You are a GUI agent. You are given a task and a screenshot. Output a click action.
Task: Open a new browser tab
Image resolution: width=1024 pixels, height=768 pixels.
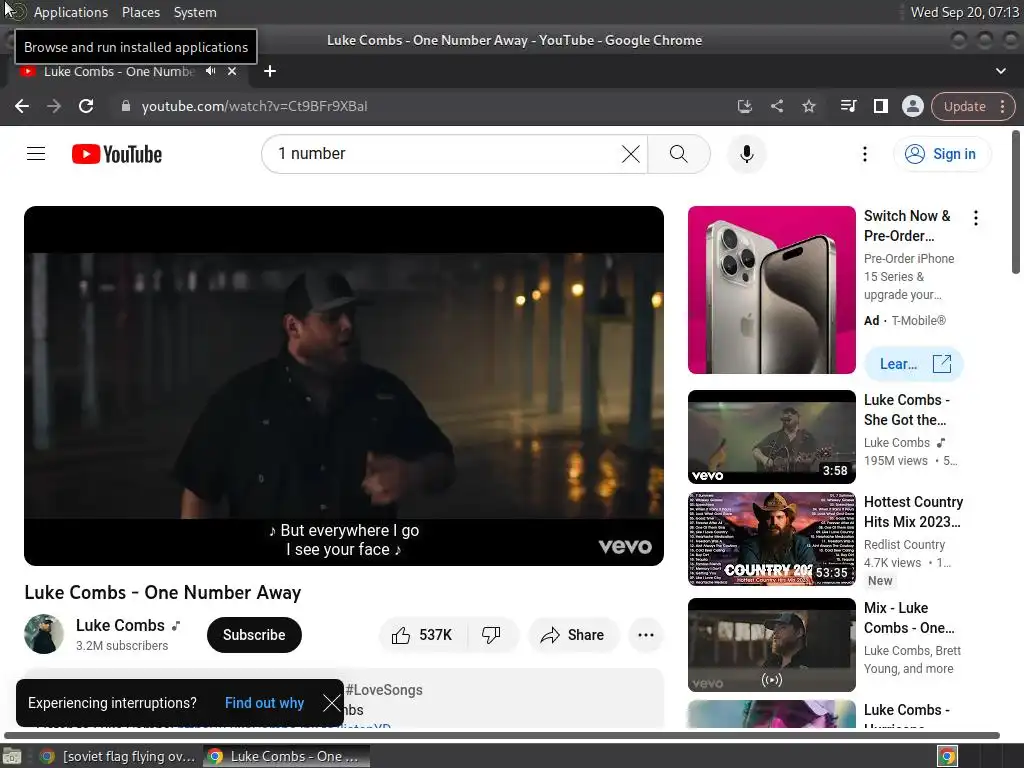point(270,71)
